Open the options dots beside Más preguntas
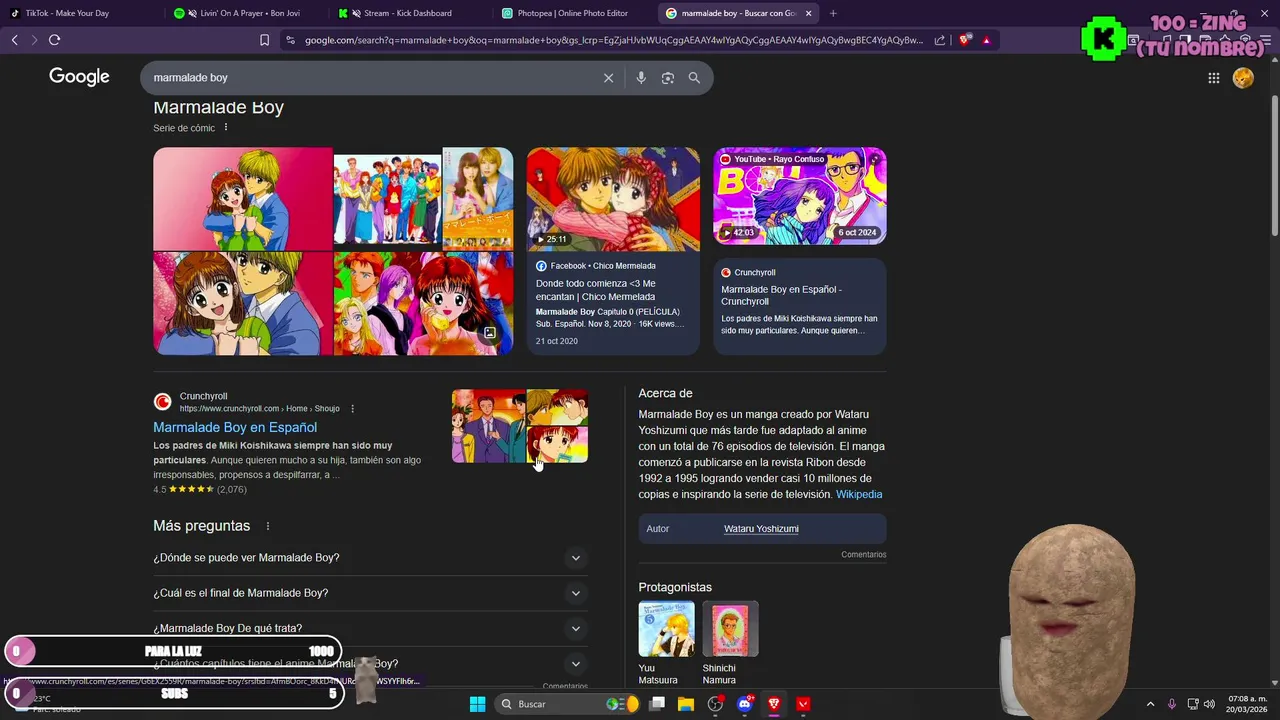The width and height of the screenshot is (1280, 720). [267, 526]
